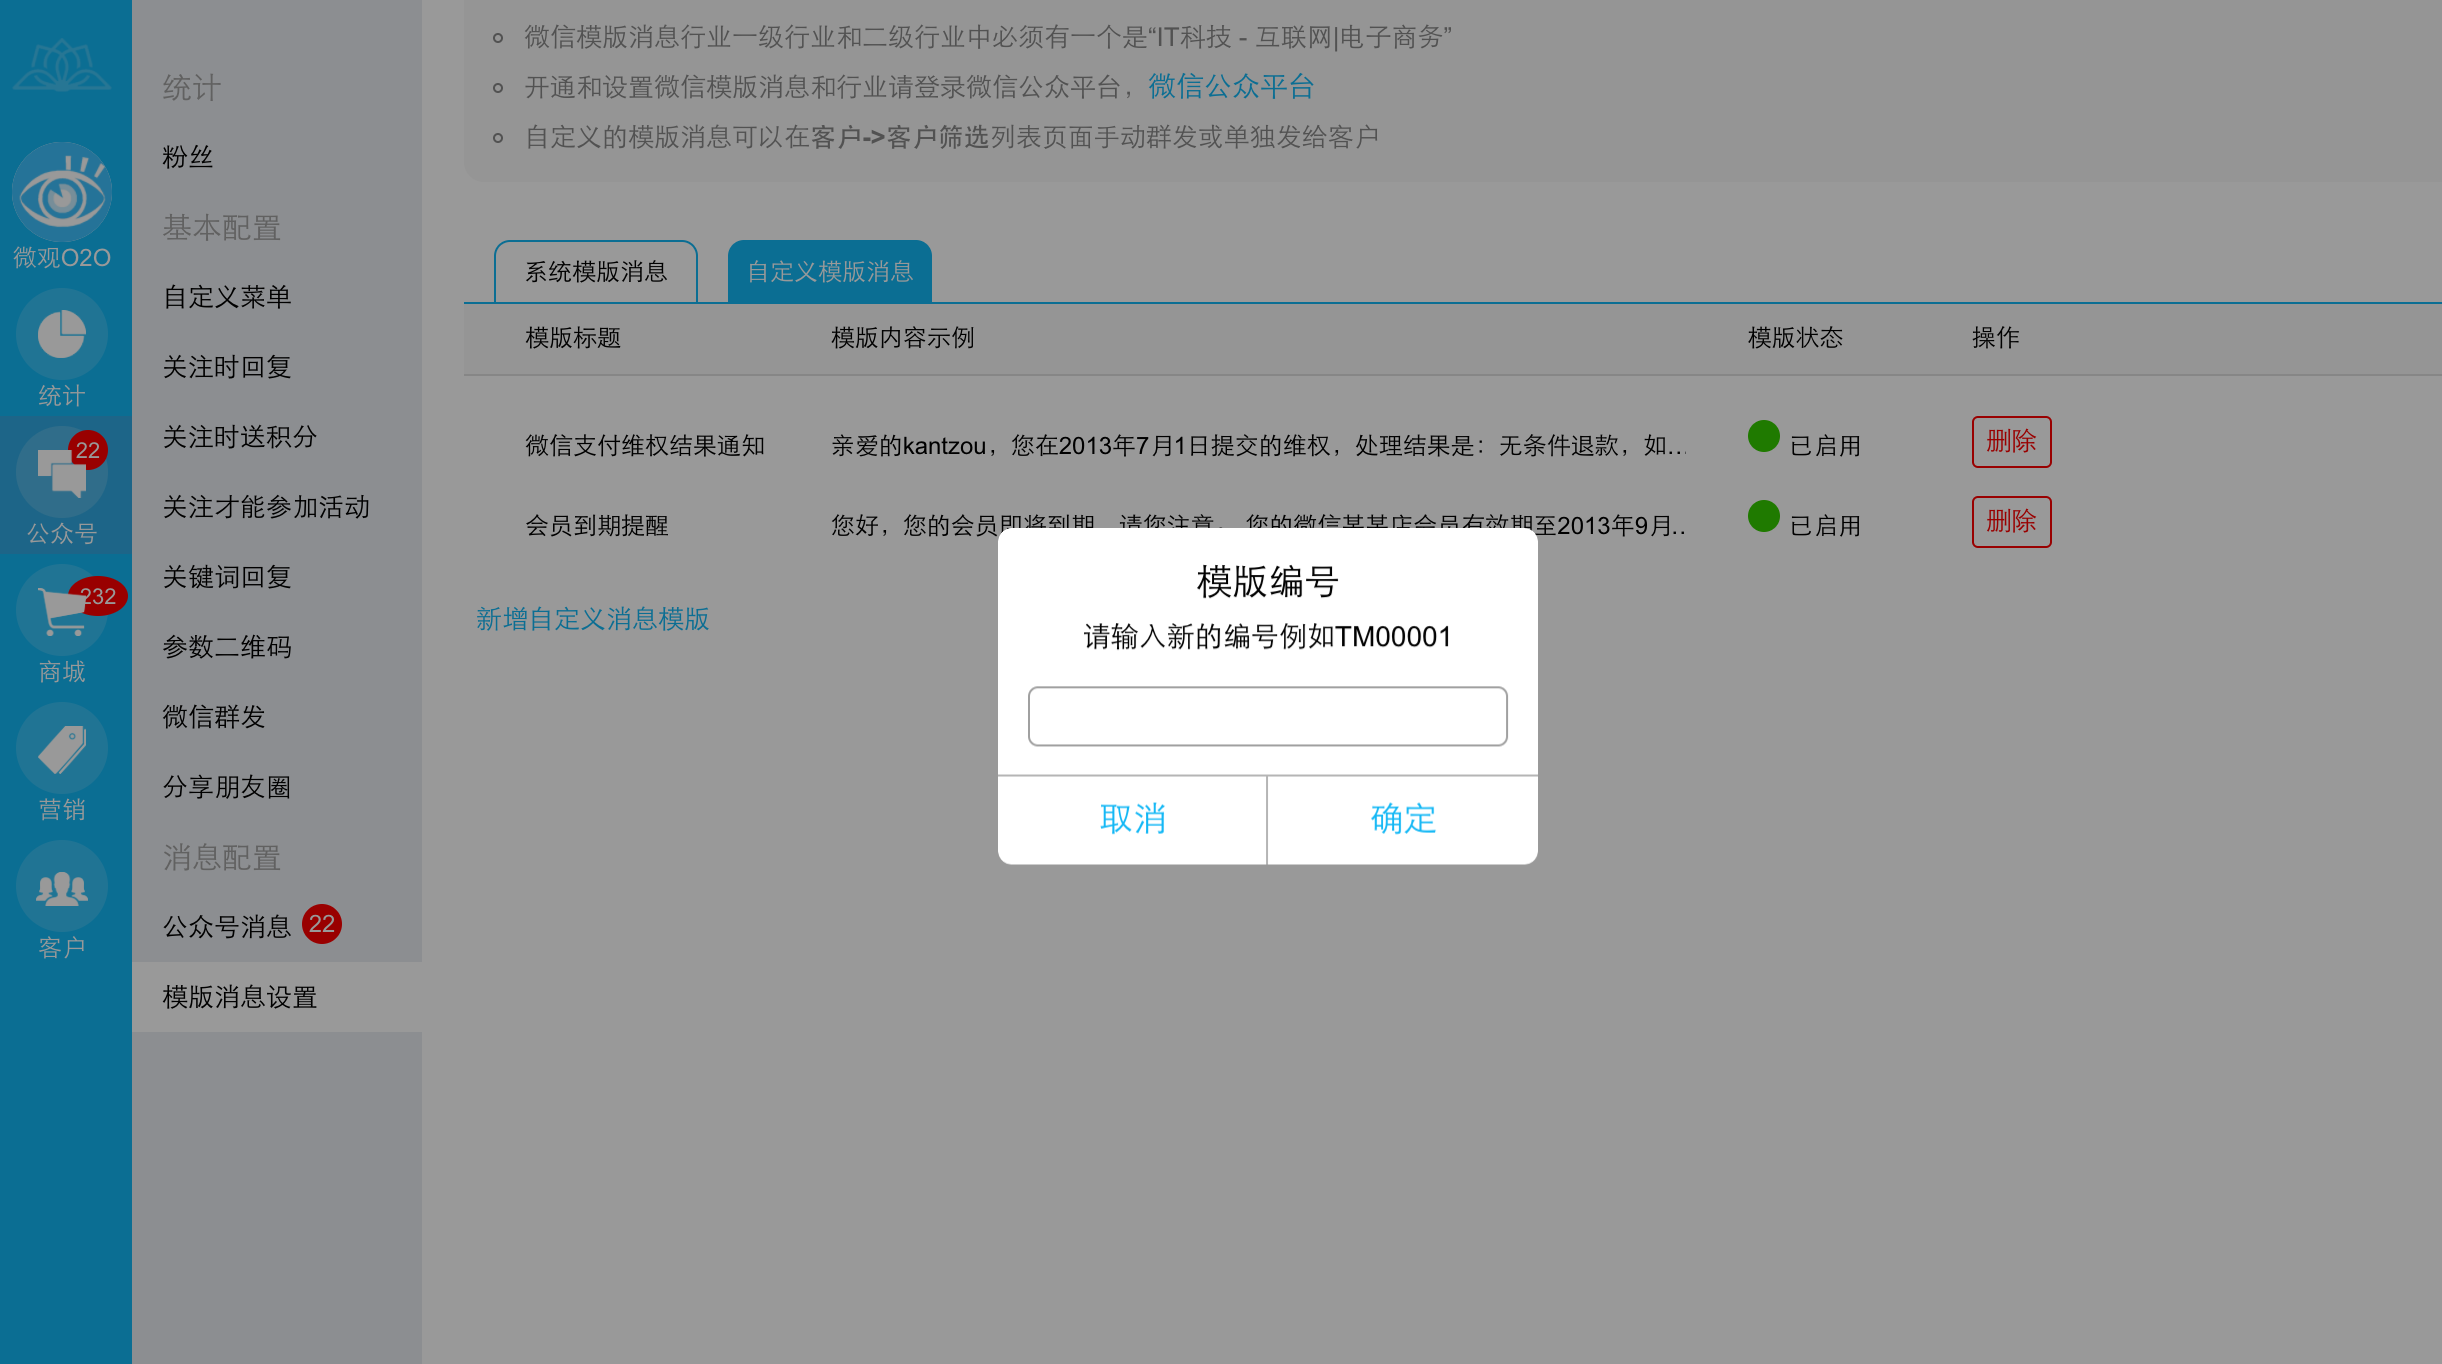Viewport: 2442px width, 1364px height.
Task: Click 确定 in the 模版编号 dialog
Action: tap(1403, 820)
